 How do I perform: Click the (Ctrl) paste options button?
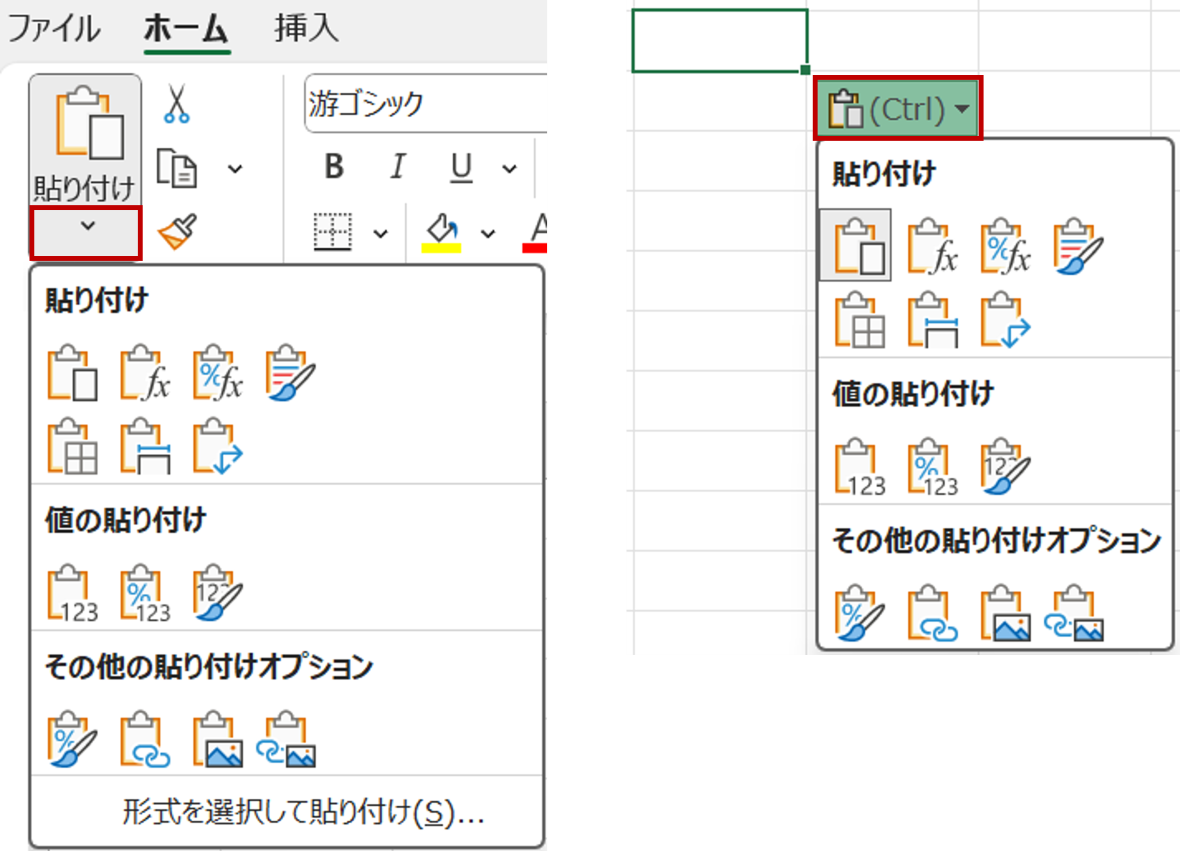[898, 109]
